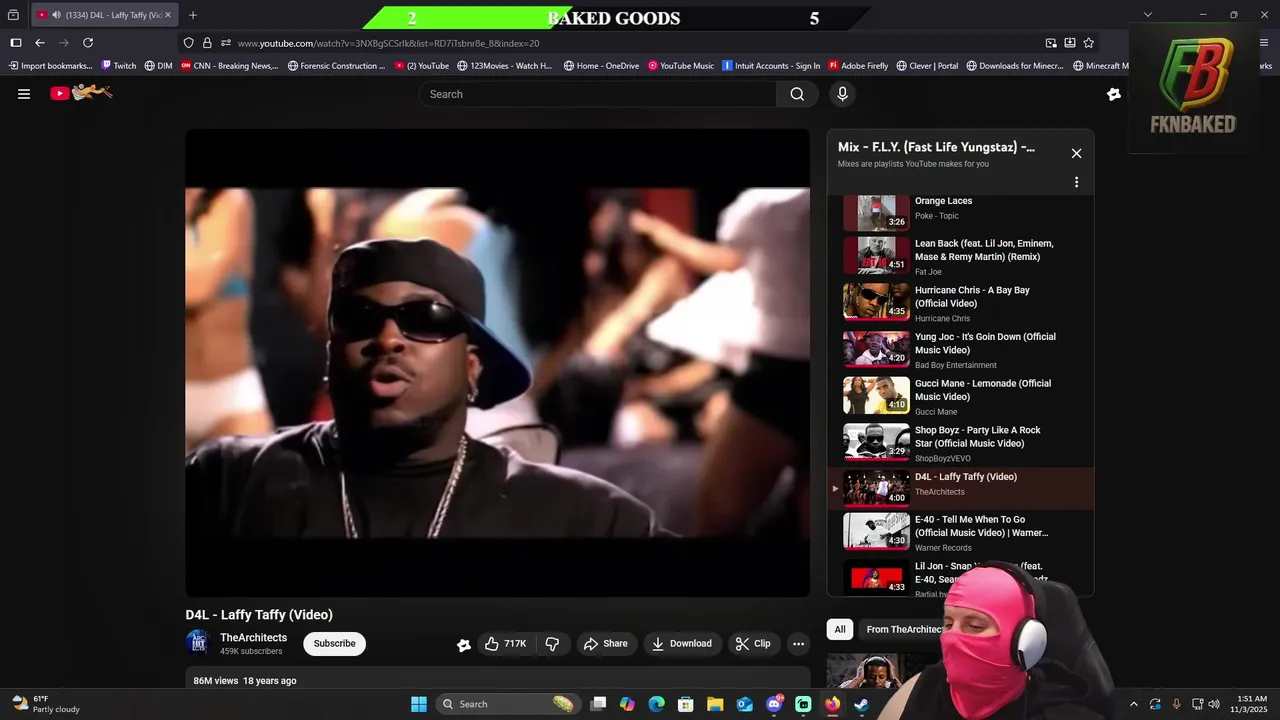Play E-40 Tell Me When To Go
The width and height of the screenshot is (1280, 720).
[x=960, y=533]
